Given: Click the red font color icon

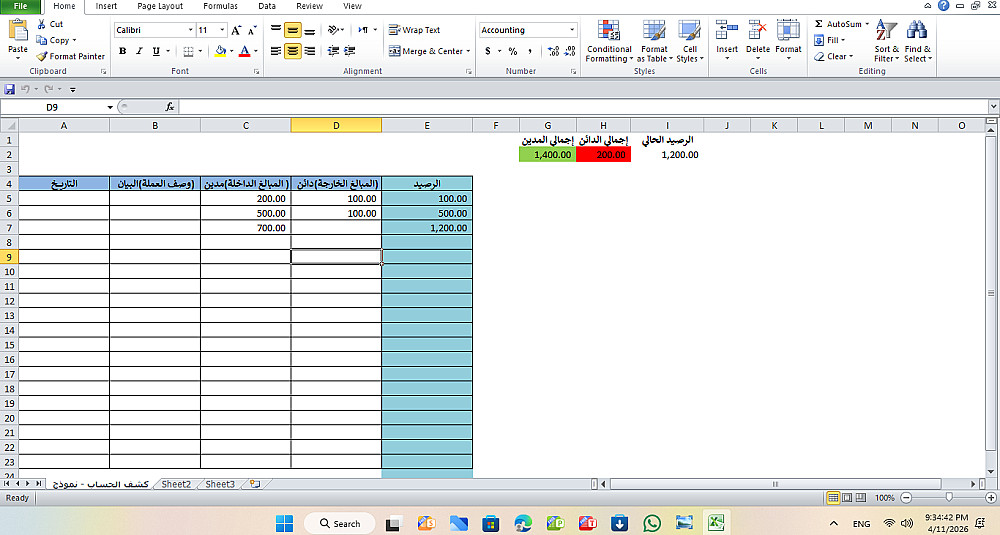Looking at the screenshot, I should tap(244, 51).
